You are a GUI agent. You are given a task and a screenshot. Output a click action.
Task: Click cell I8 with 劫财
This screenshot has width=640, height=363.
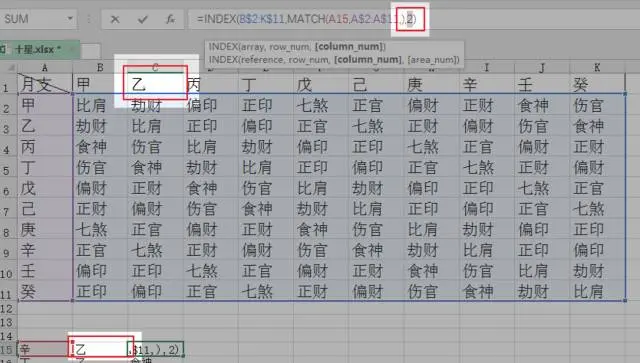[x=487, y=229]
